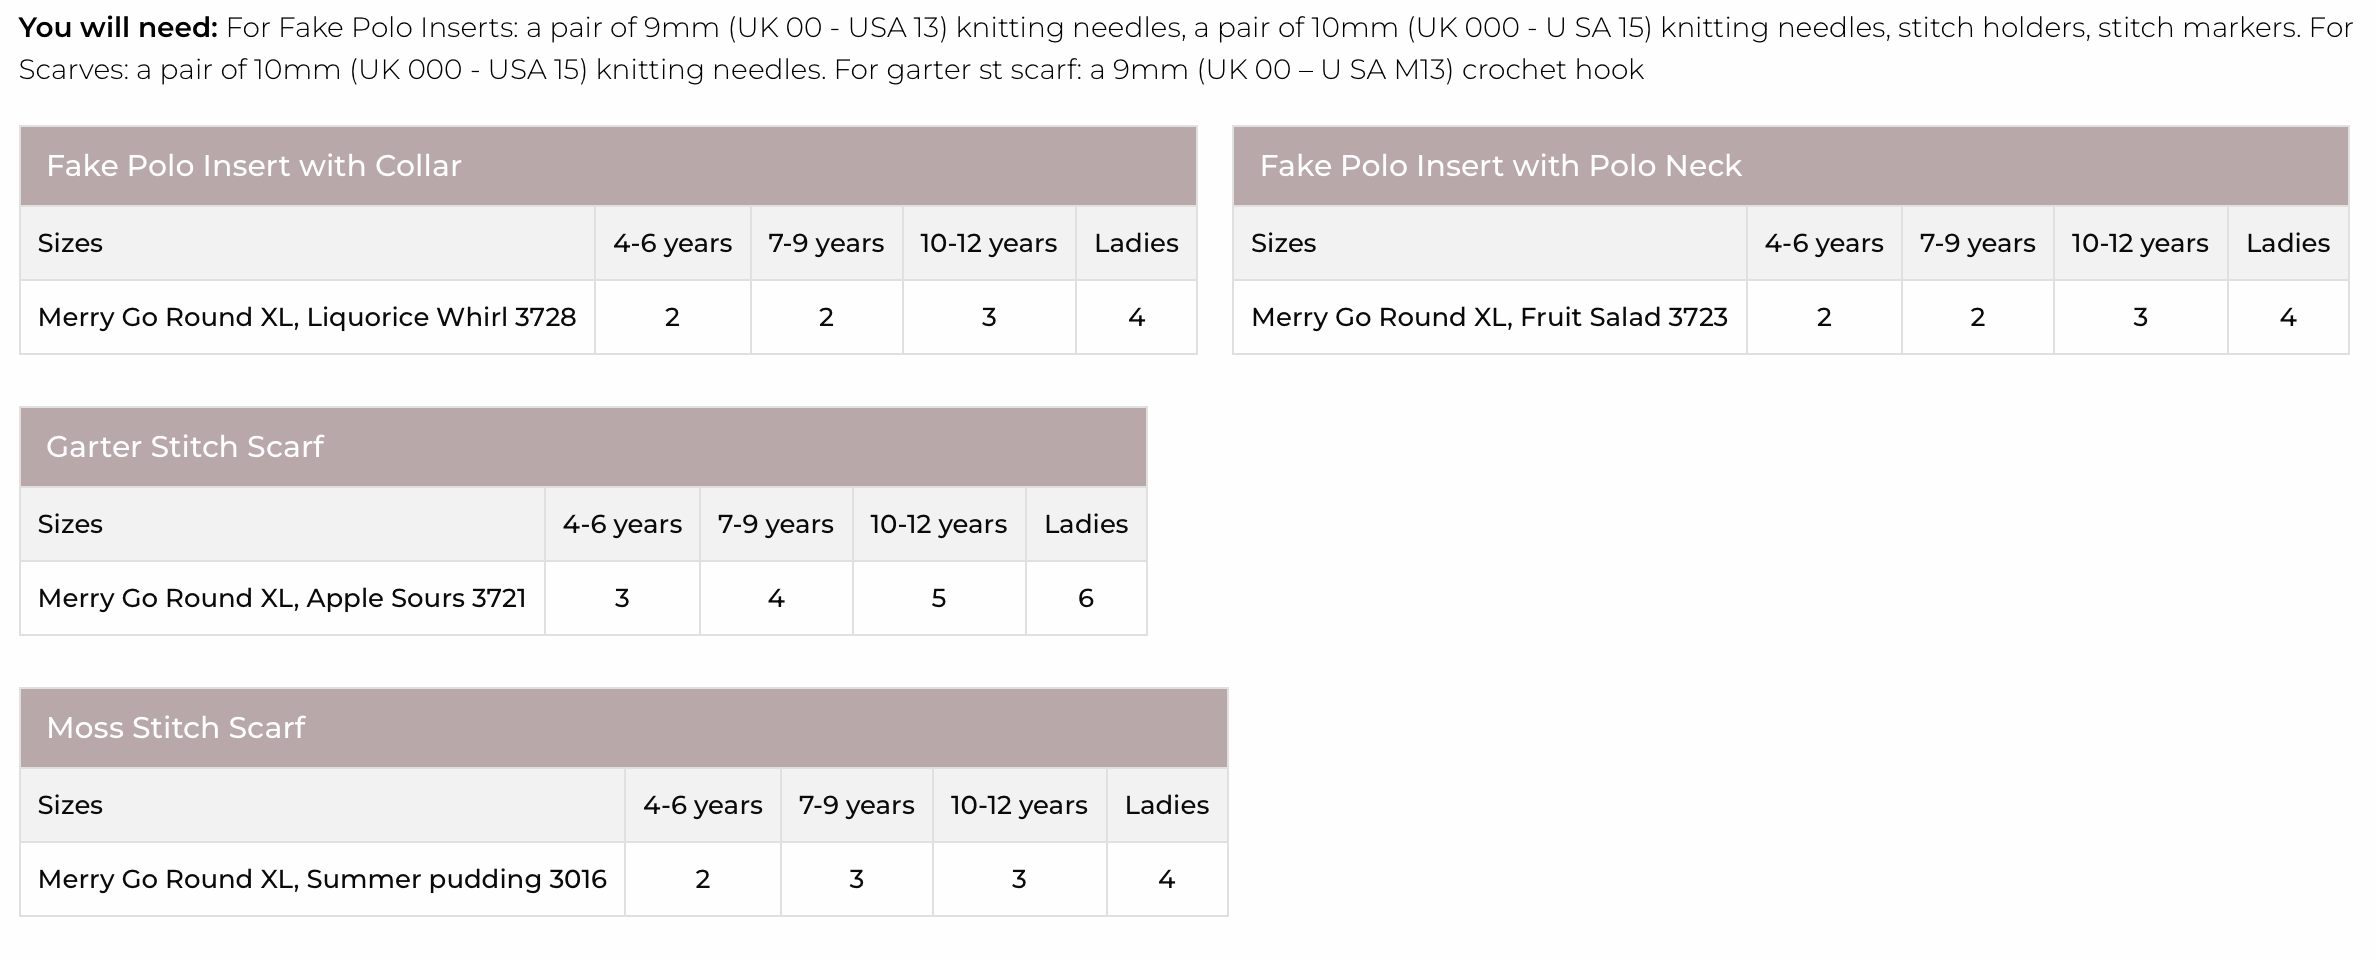The height and width of the screenshot is (960, 2376).
Task: Click the 10-12 years quantity 3 in Collar table
Action: (x=988, y=318)
